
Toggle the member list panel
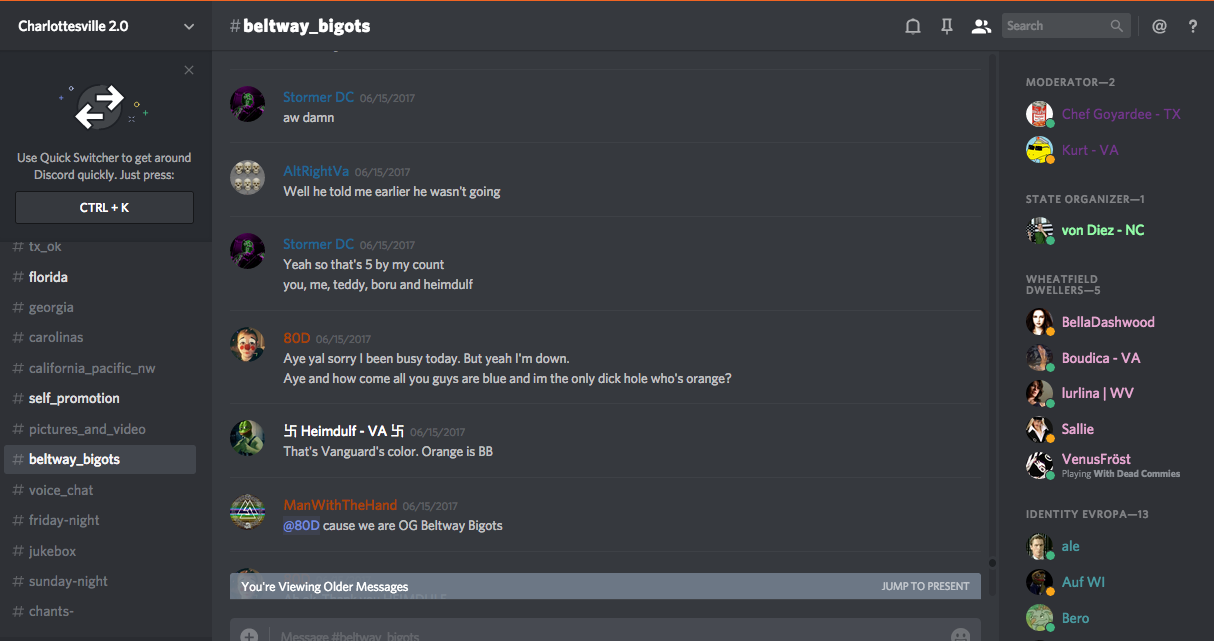980,27
